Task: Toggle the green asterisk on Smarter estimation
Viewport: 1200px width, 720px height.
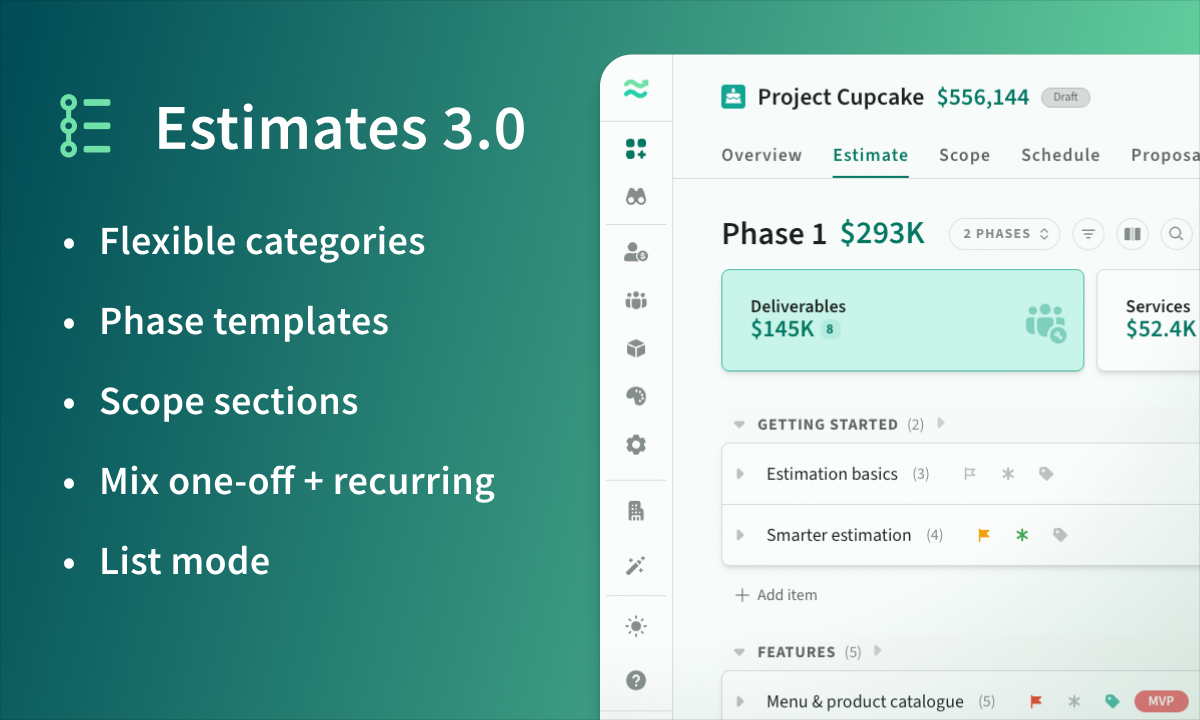Action: click(x=1022, y=535)
